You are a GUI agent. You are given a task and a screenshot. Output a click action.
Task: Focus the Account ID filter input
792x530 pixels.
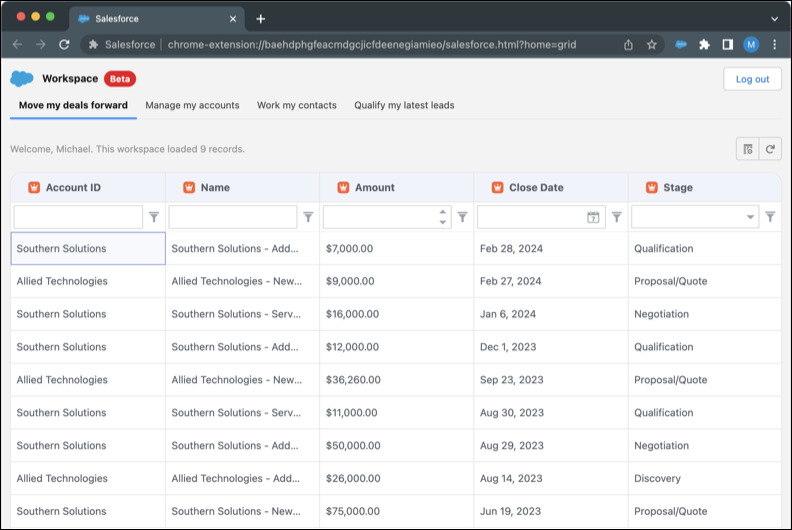pyautogui.click(x=78, y=217)
